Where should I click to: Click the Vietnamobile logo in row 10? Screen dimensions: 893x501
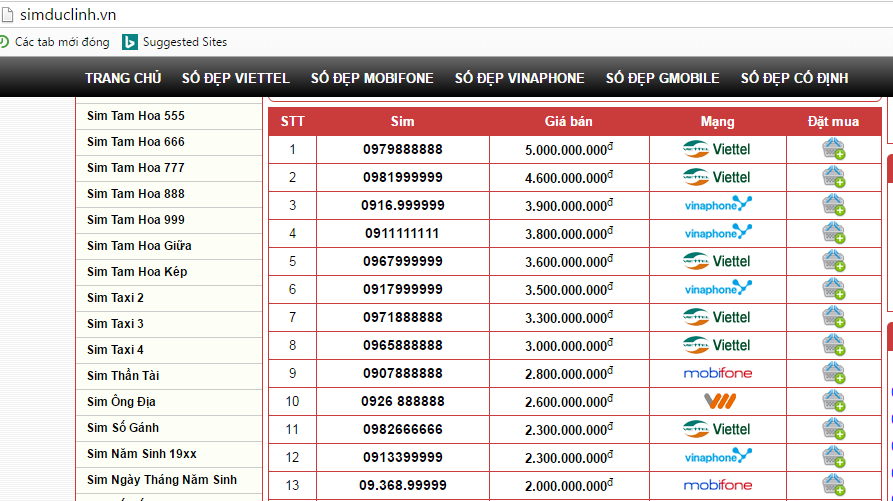pyautogui.click(x=717, y=401)
